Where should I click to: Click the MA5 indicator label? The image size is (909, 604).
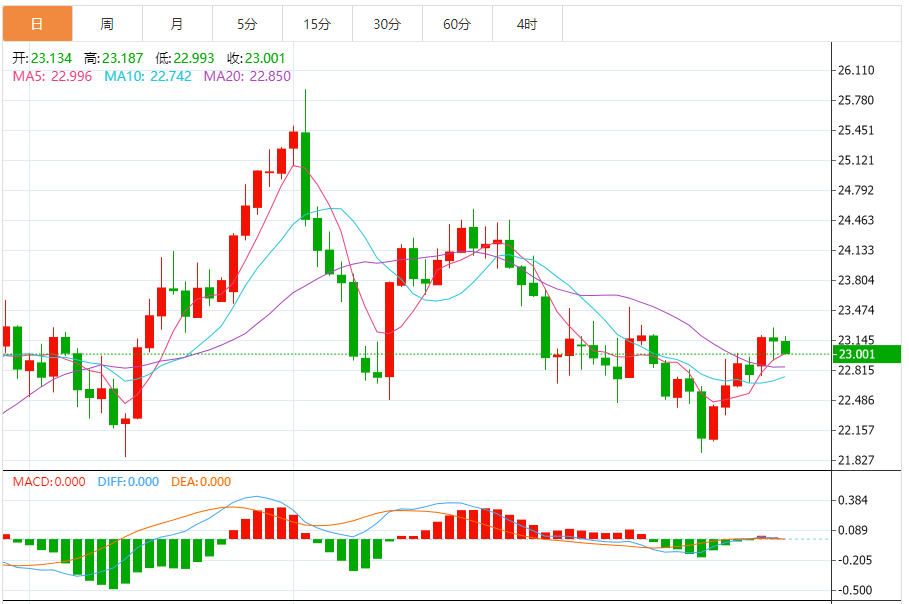coord(50,75)
